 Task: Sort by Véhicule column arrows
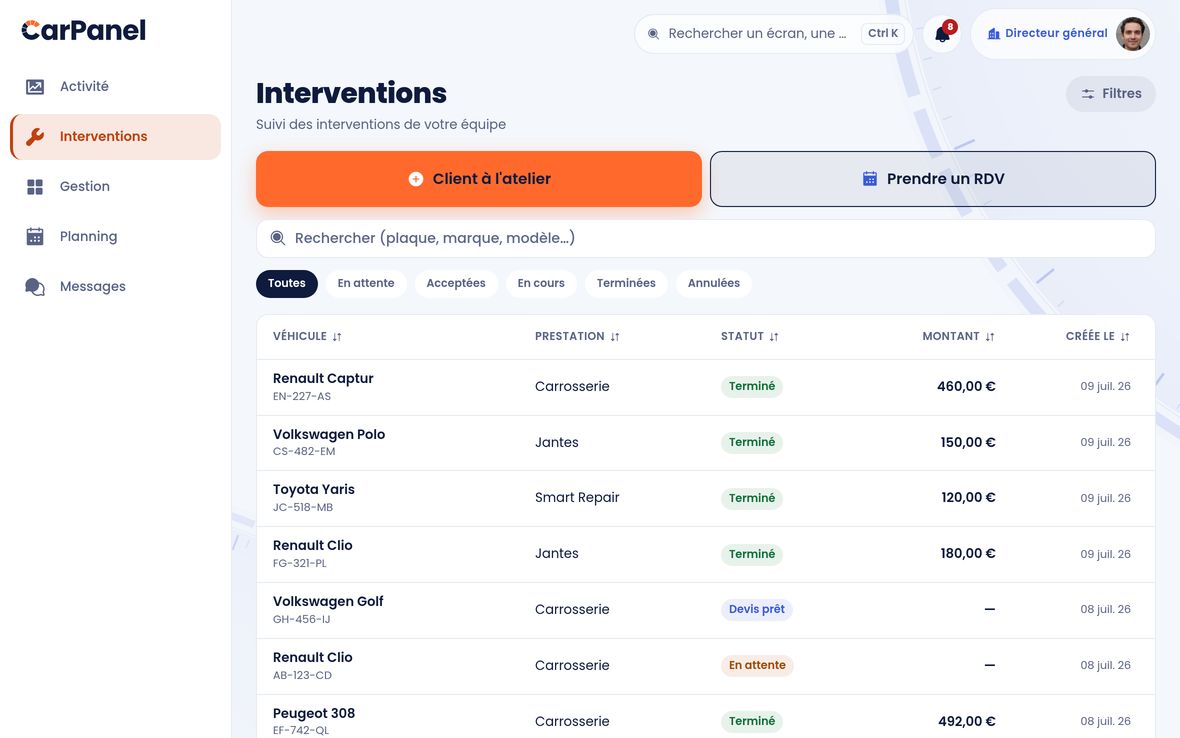[x=337, y=337]
